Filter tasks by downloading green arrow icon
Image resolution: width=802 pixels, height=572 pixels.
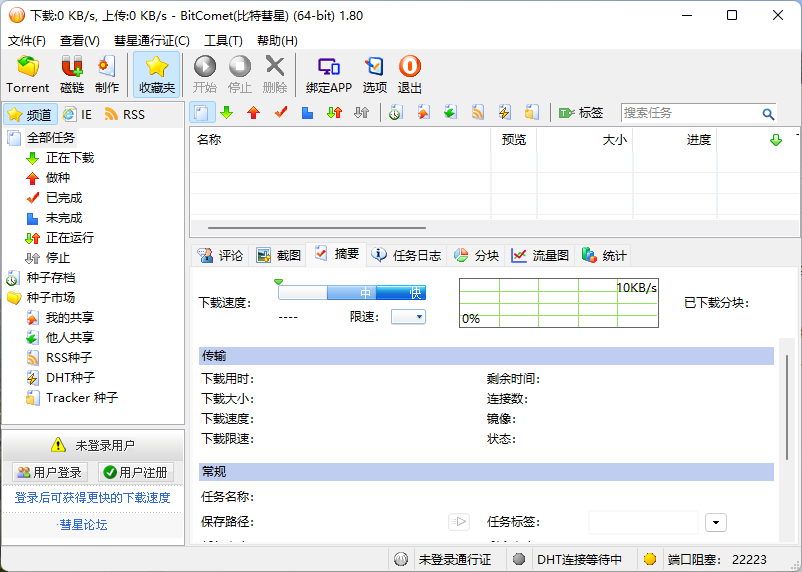tap(227, 113)
